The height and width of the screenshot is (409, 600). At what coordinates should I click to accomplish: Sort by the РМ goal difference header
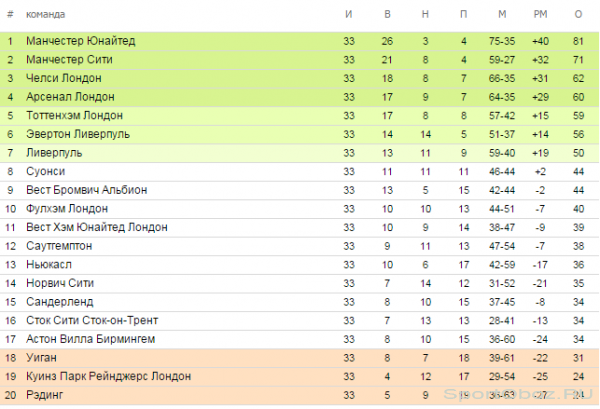(x=540, y=15)
